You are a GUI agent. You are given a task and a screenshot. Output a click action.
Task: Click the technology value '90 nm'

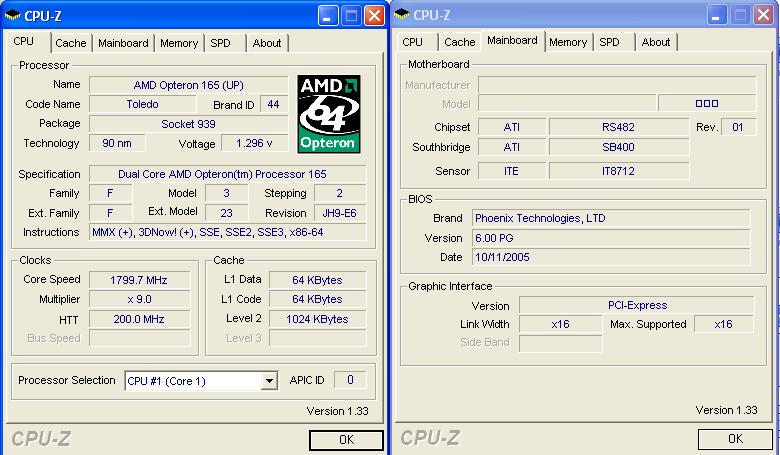pos(117,143)
